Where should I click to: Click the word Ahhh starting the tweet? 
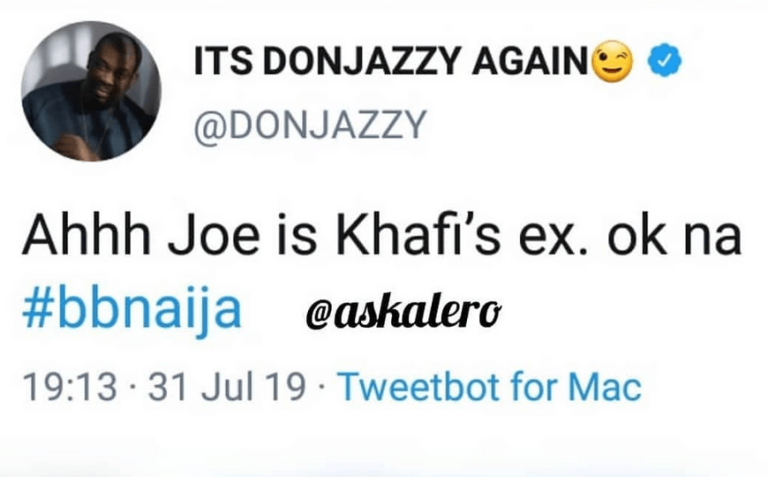(86, 236)
